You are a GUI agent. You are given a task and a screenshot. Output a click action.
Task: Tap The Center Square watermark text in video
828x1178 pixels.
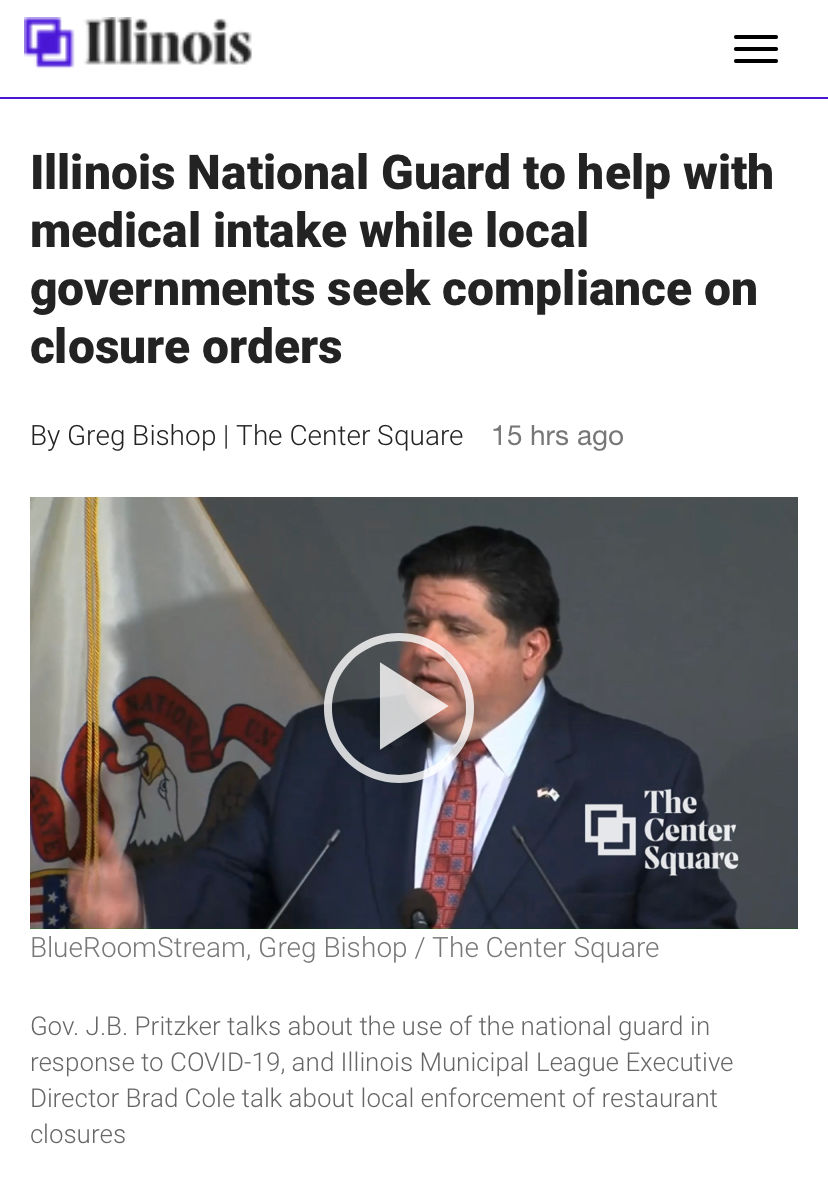[691, 830]
